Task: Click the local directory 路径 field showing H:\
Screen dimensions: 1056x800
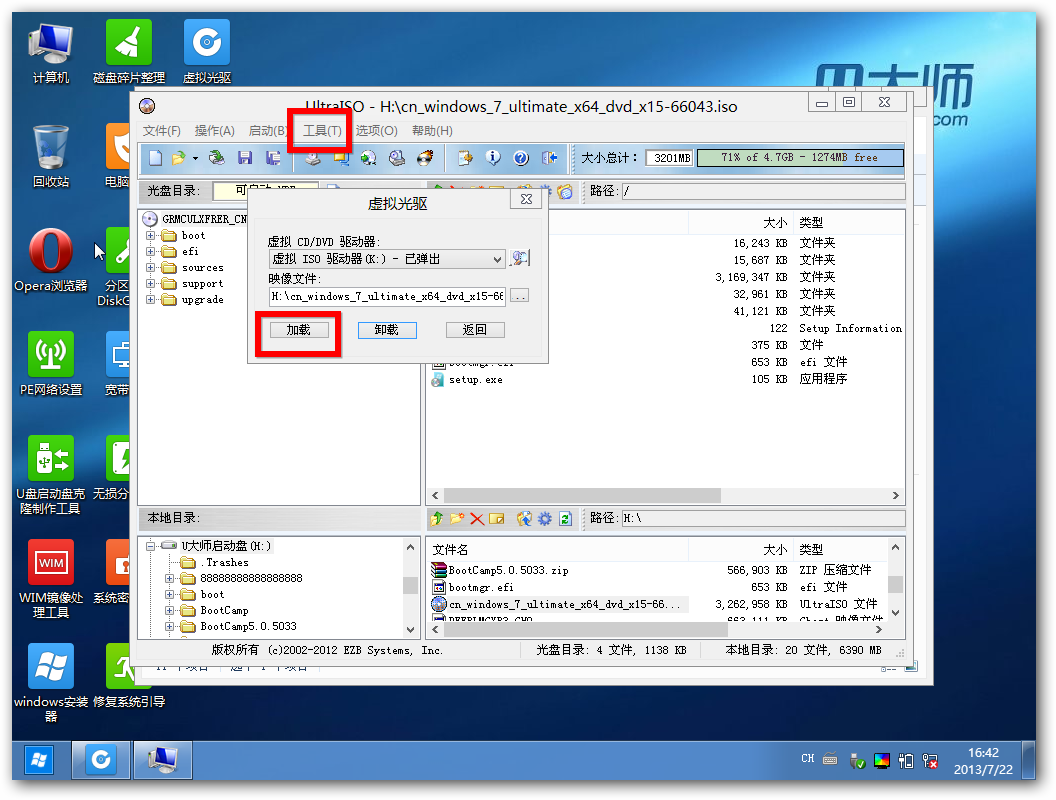Action: 763,519
